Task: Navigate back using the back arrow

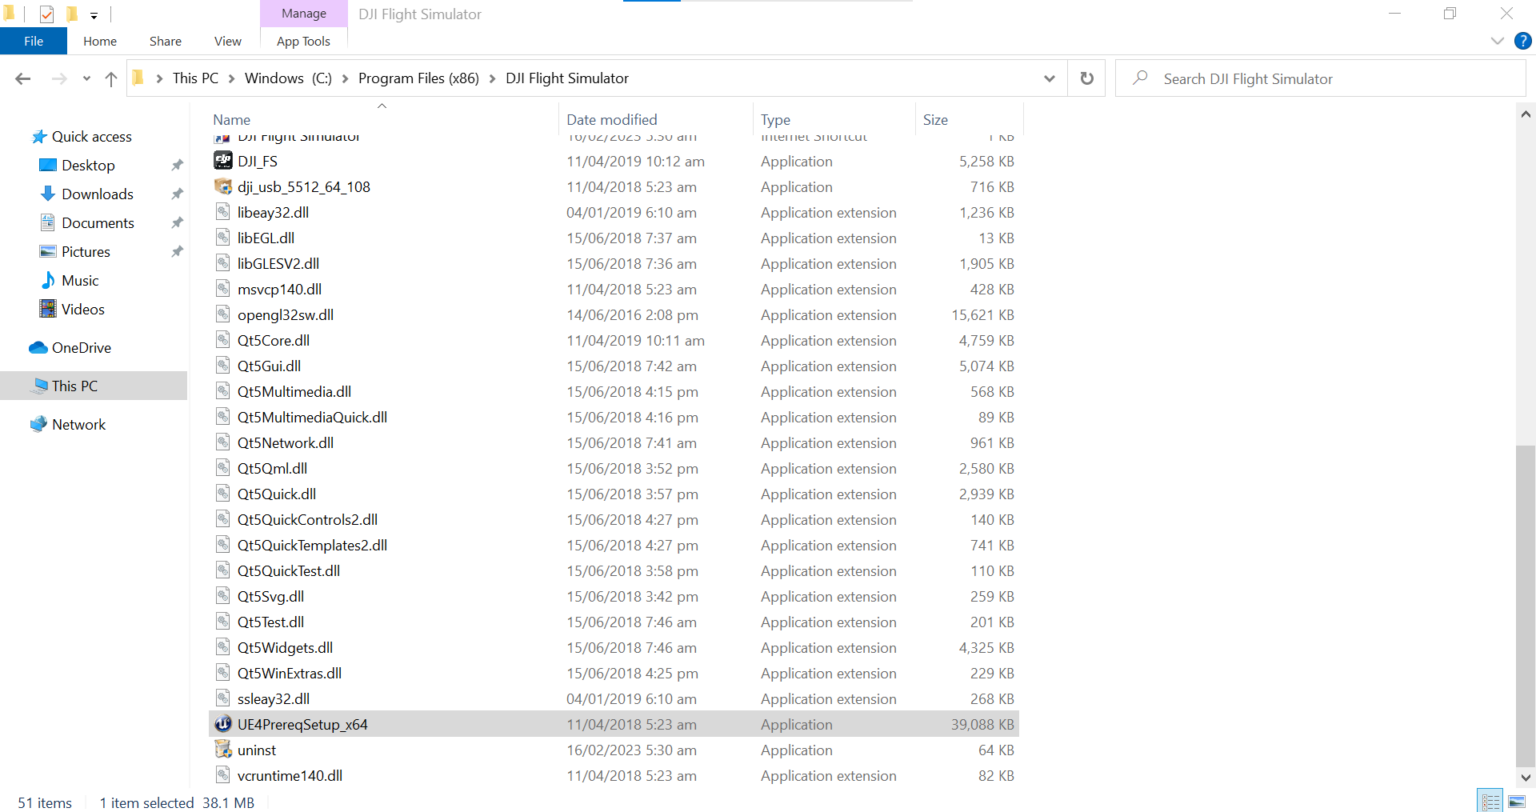Action: click(23, 78)
